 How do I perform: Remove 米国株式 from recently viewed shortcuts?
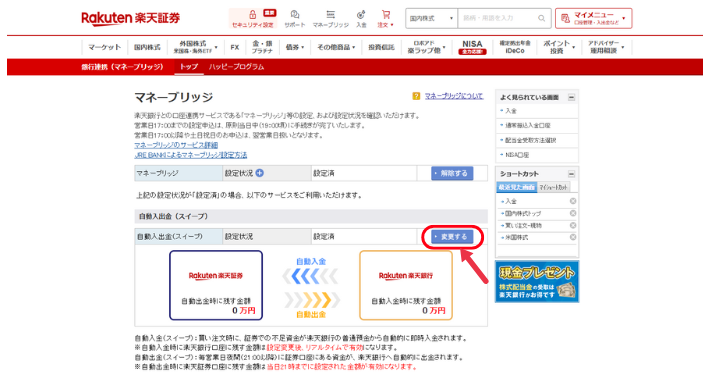[x=573, y=237]
